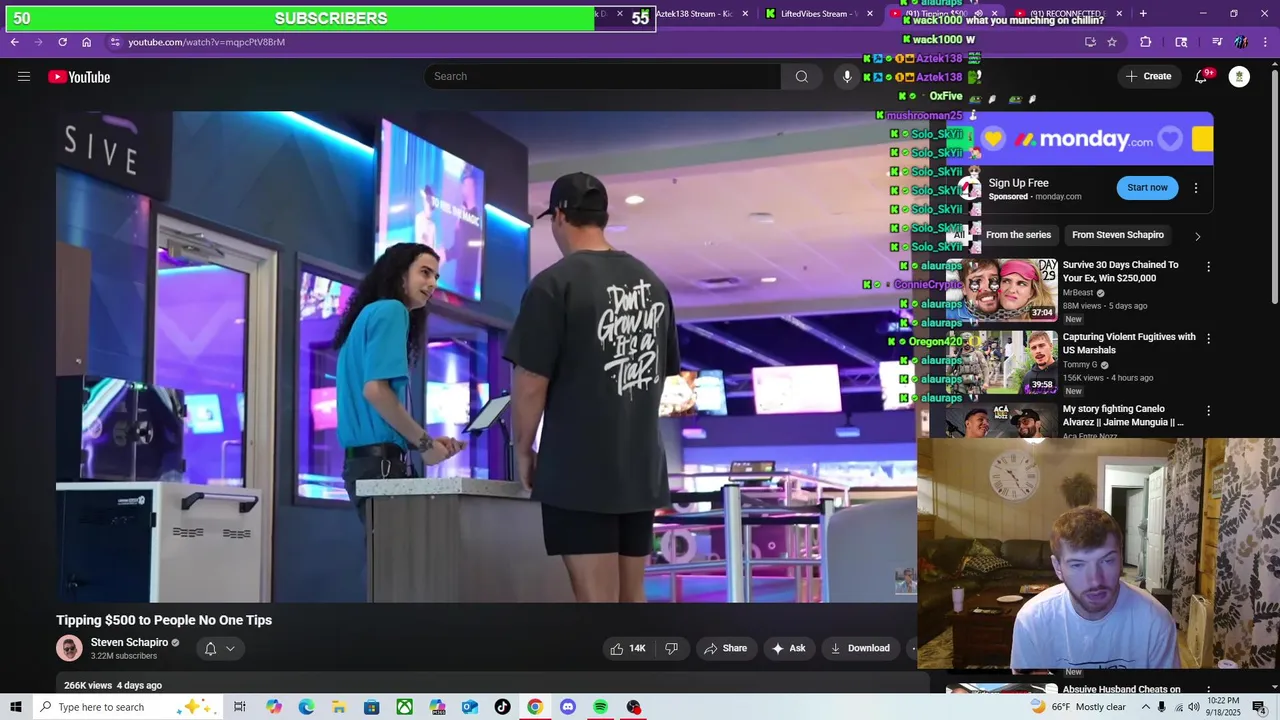Ask about the video with Ask button

pos(788,648)
